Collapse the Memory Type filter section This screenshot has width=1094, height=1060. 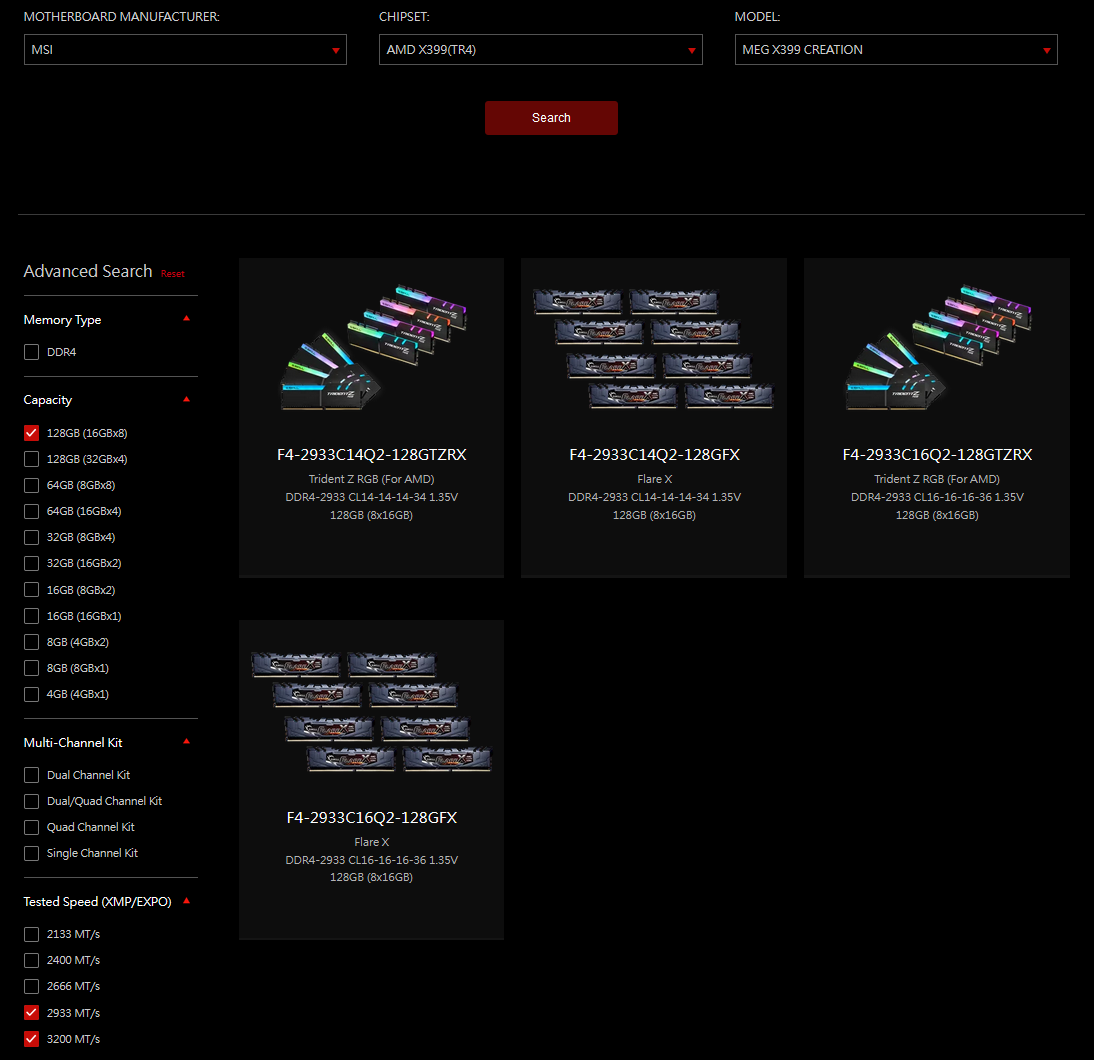click(x=186, y=319)
